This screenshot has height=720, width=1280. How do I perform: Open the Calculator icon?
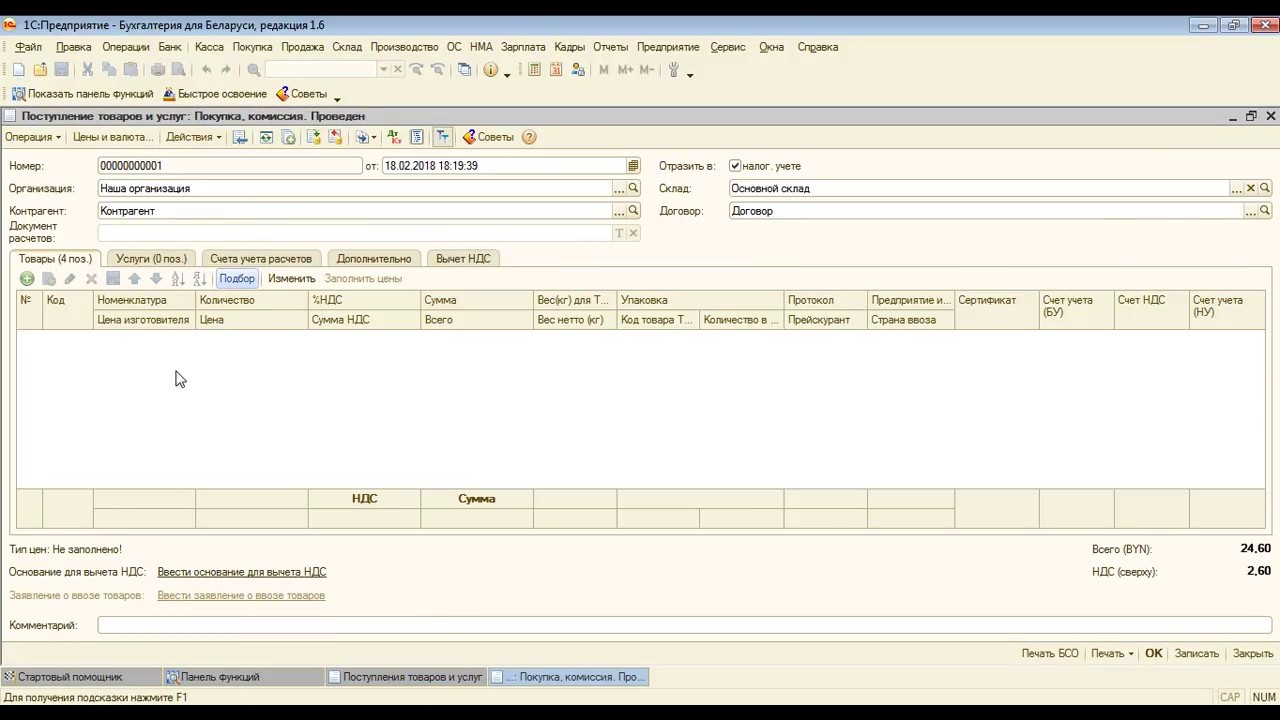tap(534, 70)
